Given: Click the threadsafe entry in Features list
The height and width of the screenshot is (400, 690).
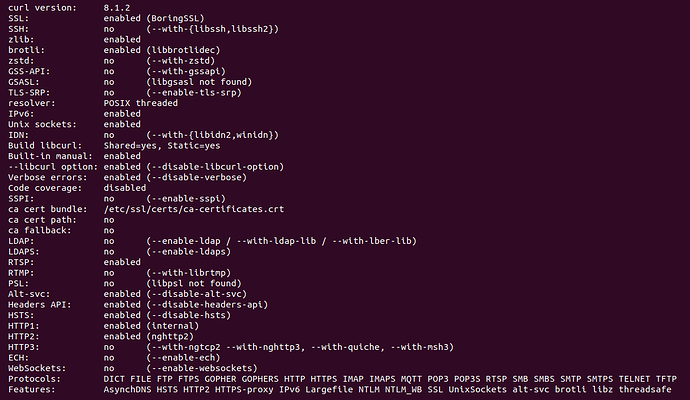Looking at the screenshot, I should pos(645,390).
